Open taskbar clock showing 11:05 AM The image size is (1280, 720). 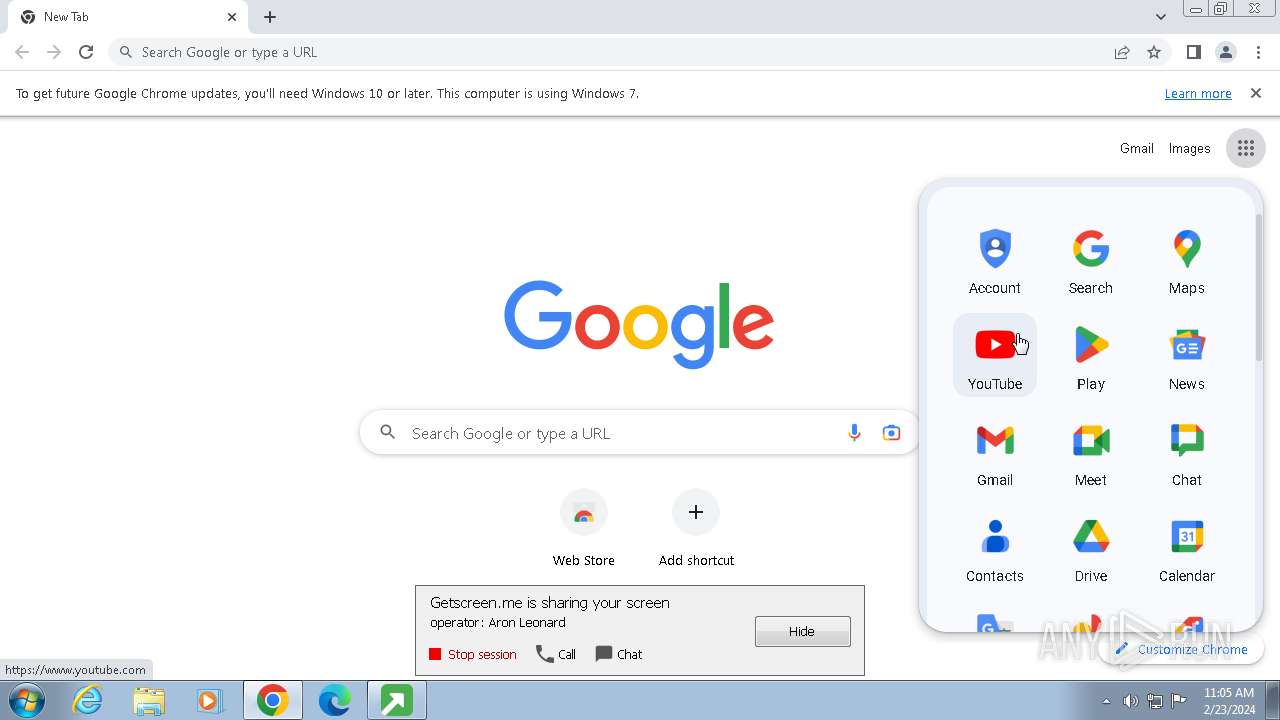click(x=1229, y=701)
